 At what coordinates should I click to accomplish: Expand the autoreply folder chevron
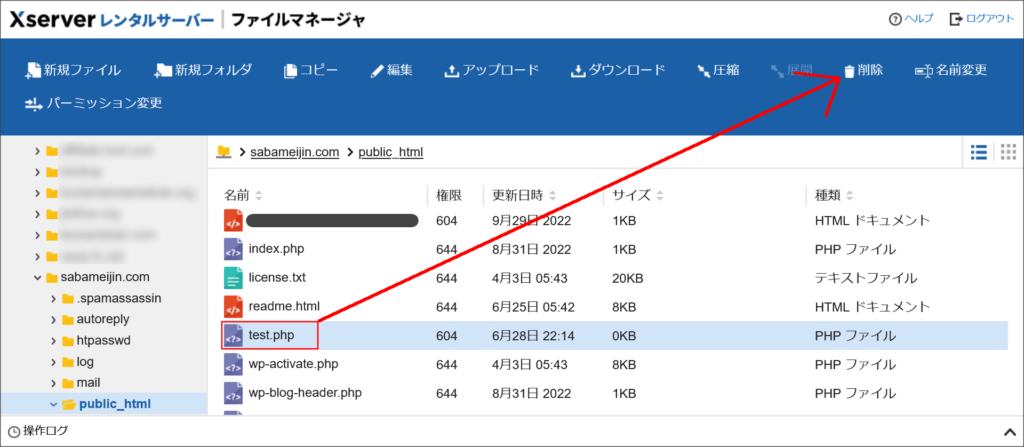(x=53, y=320)
